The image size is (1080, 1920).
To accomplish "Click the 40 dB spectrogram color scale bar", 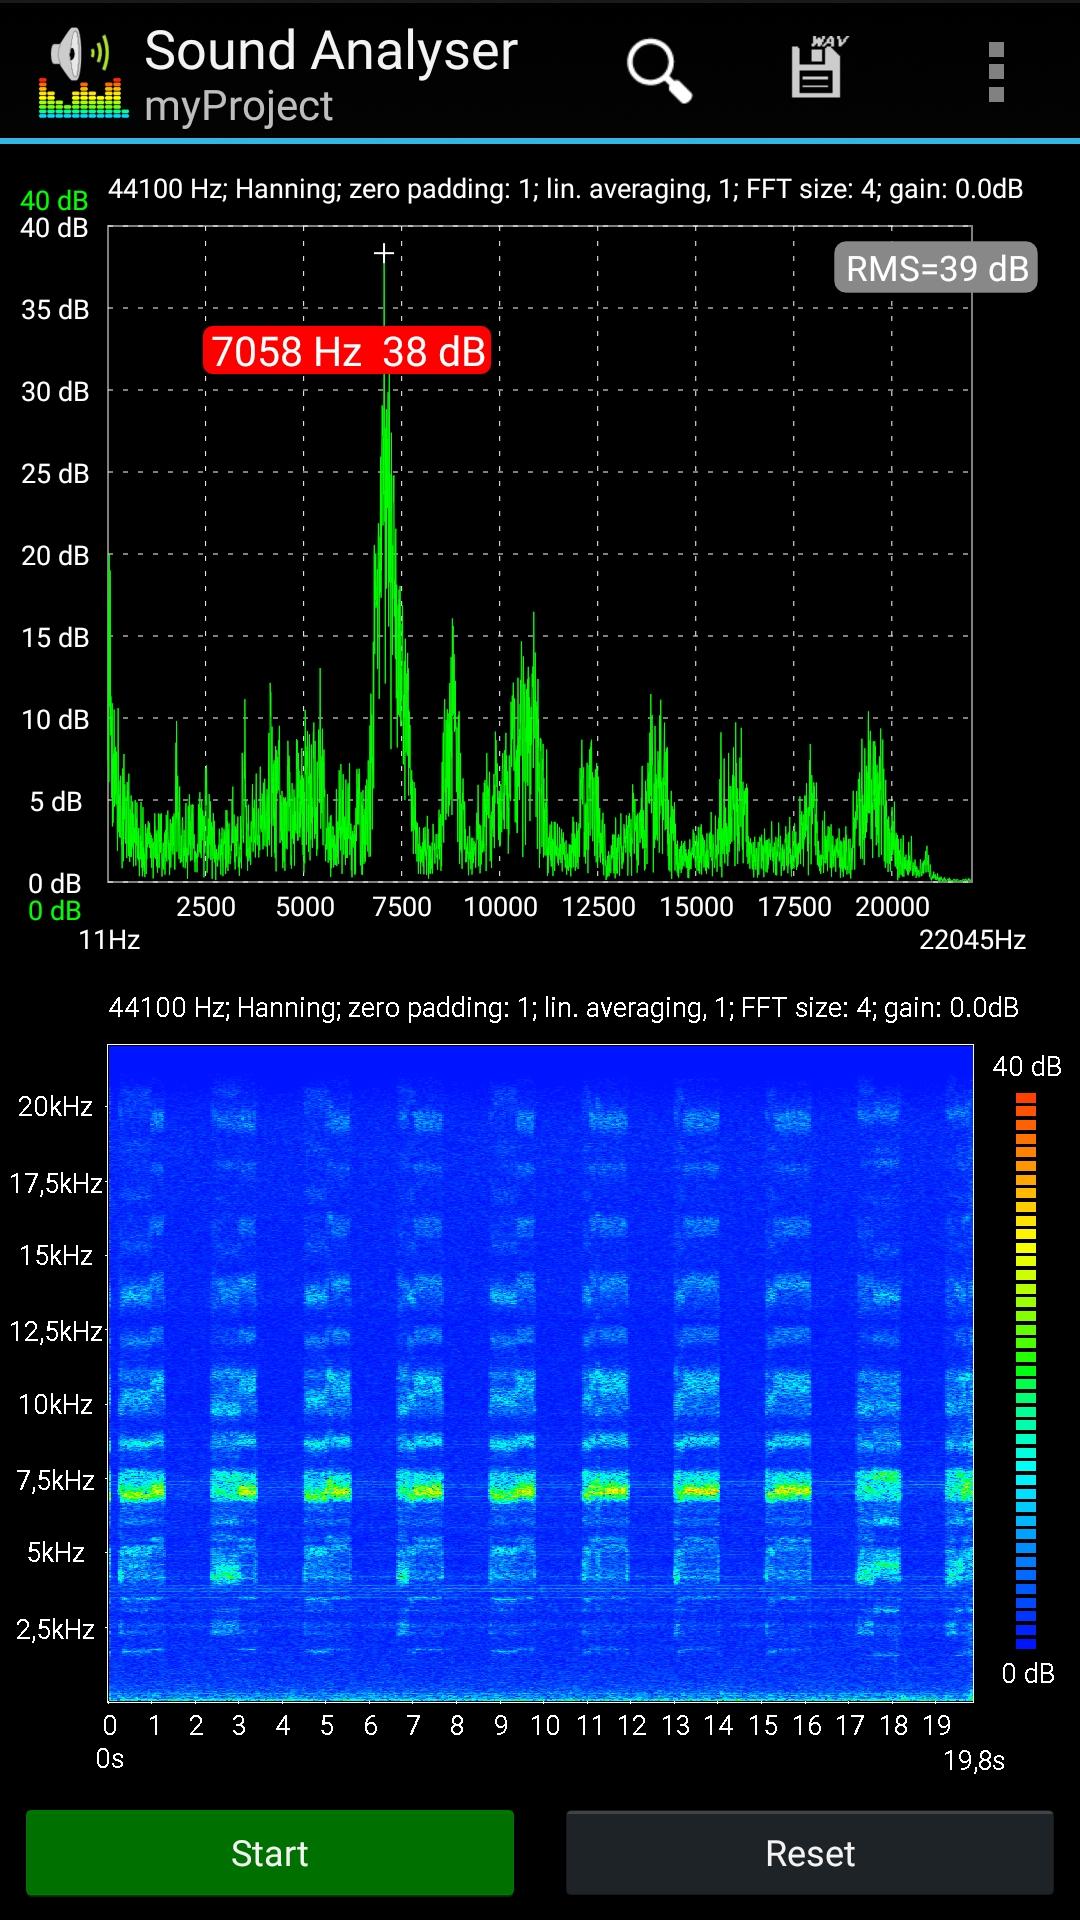I will (1026, 1370).
